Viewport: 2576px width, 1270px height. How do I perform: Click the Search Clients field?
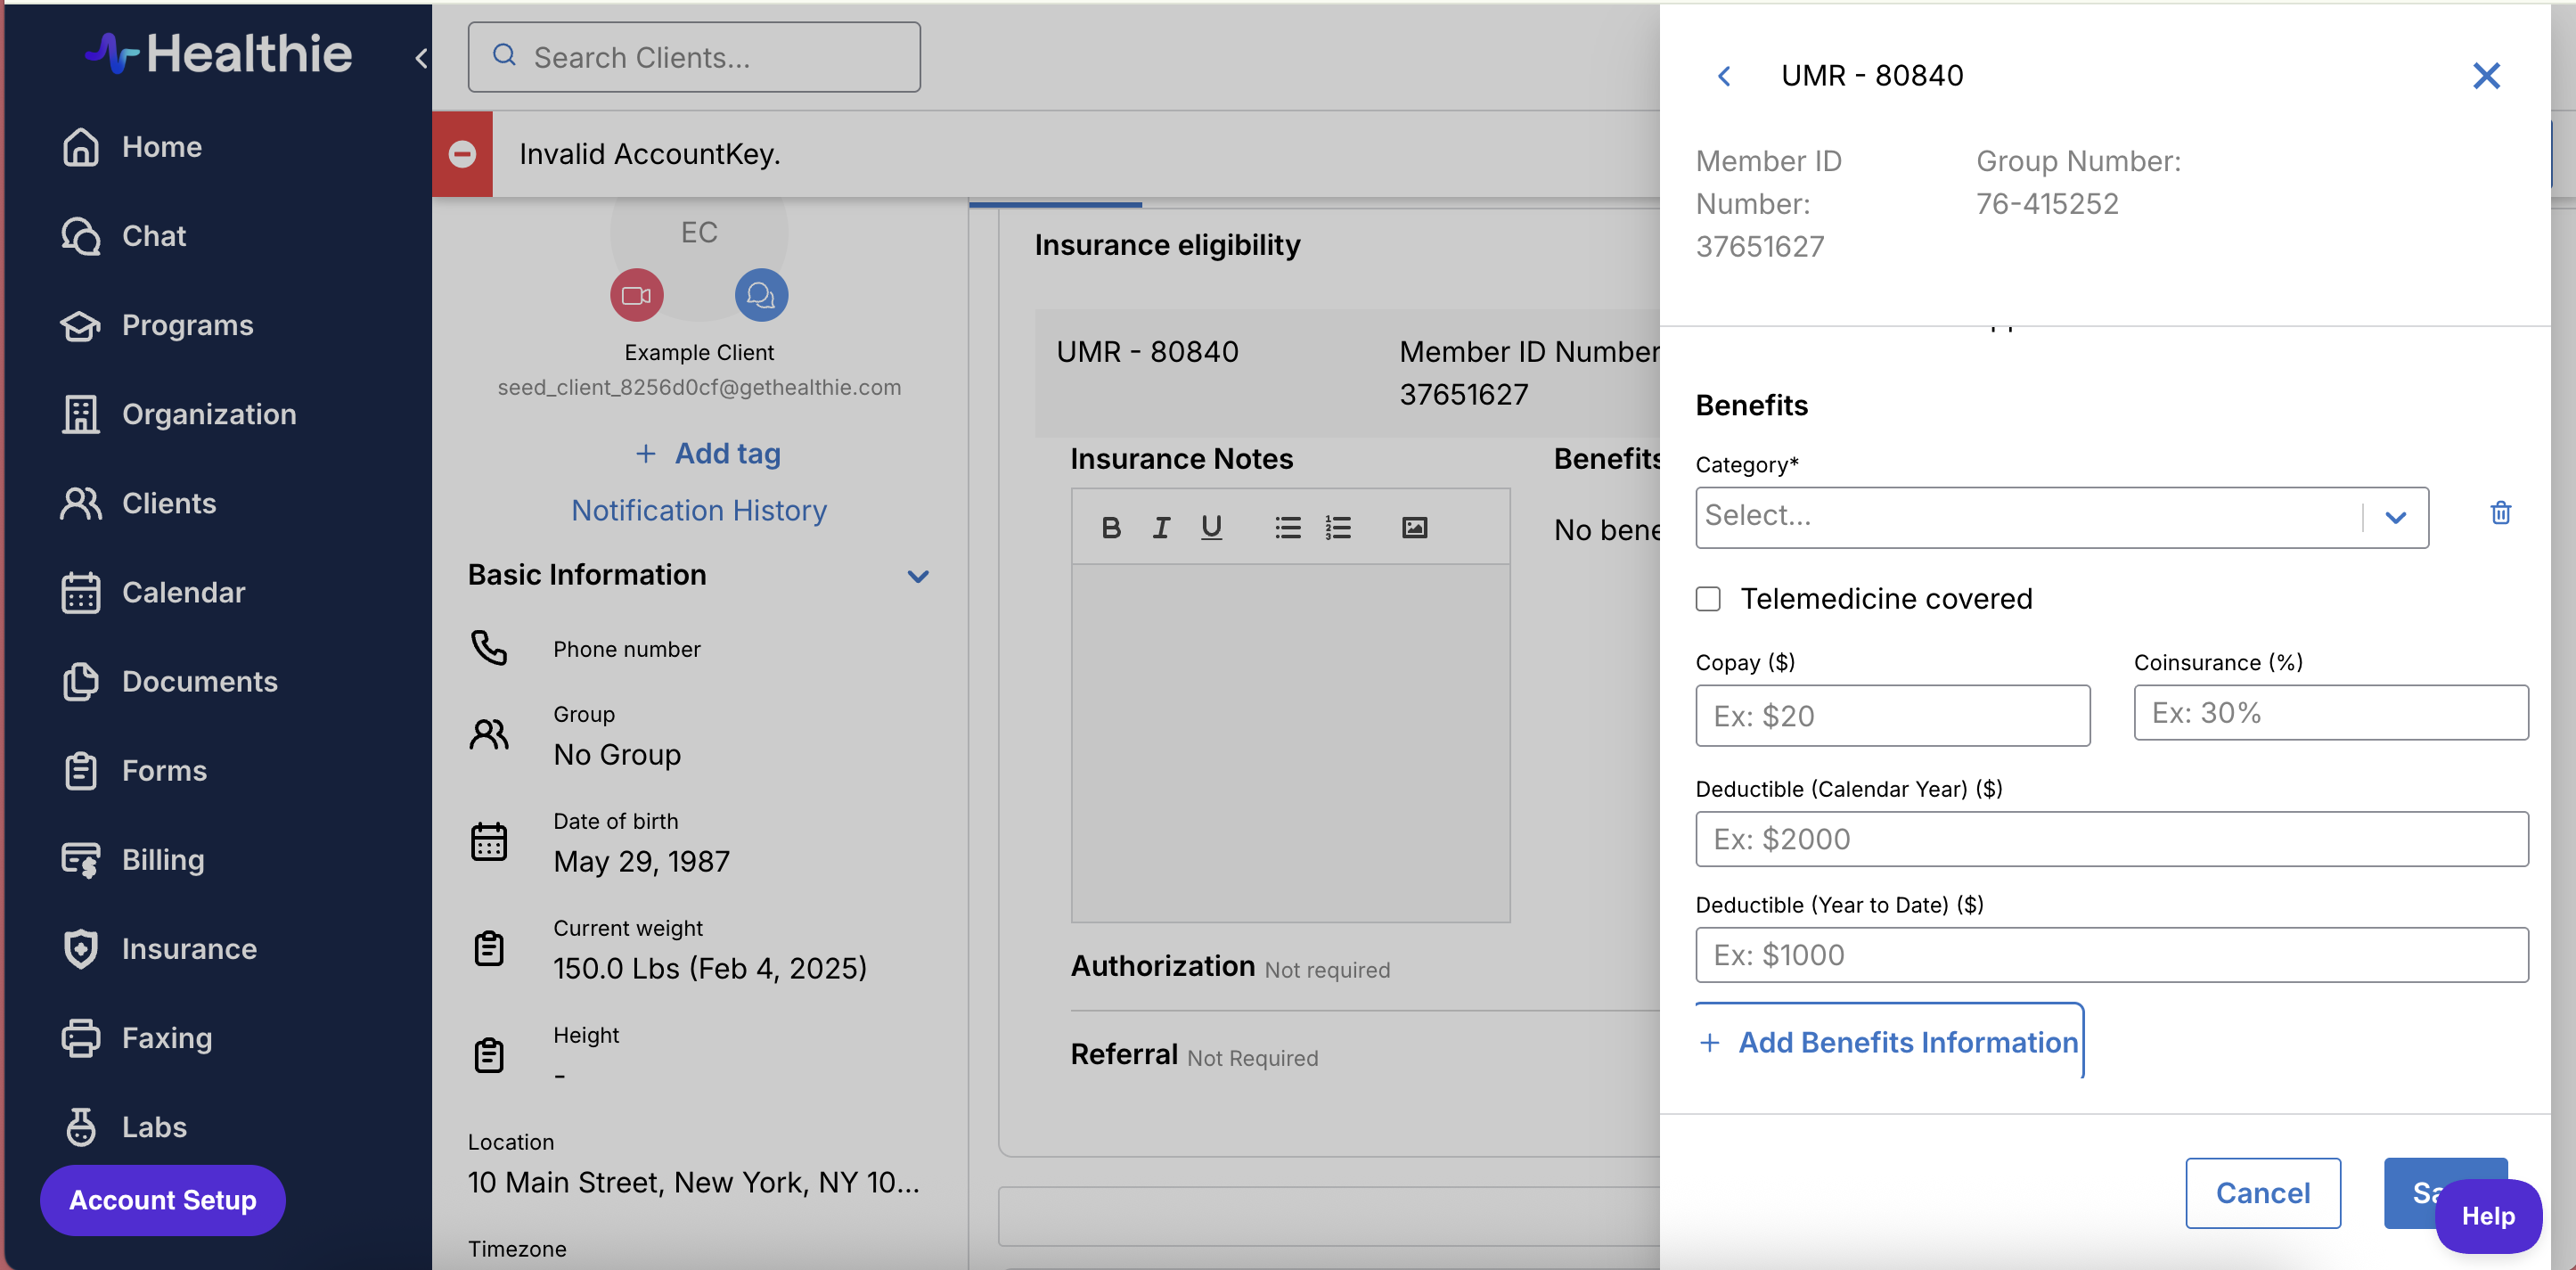(x=693, y=58)
